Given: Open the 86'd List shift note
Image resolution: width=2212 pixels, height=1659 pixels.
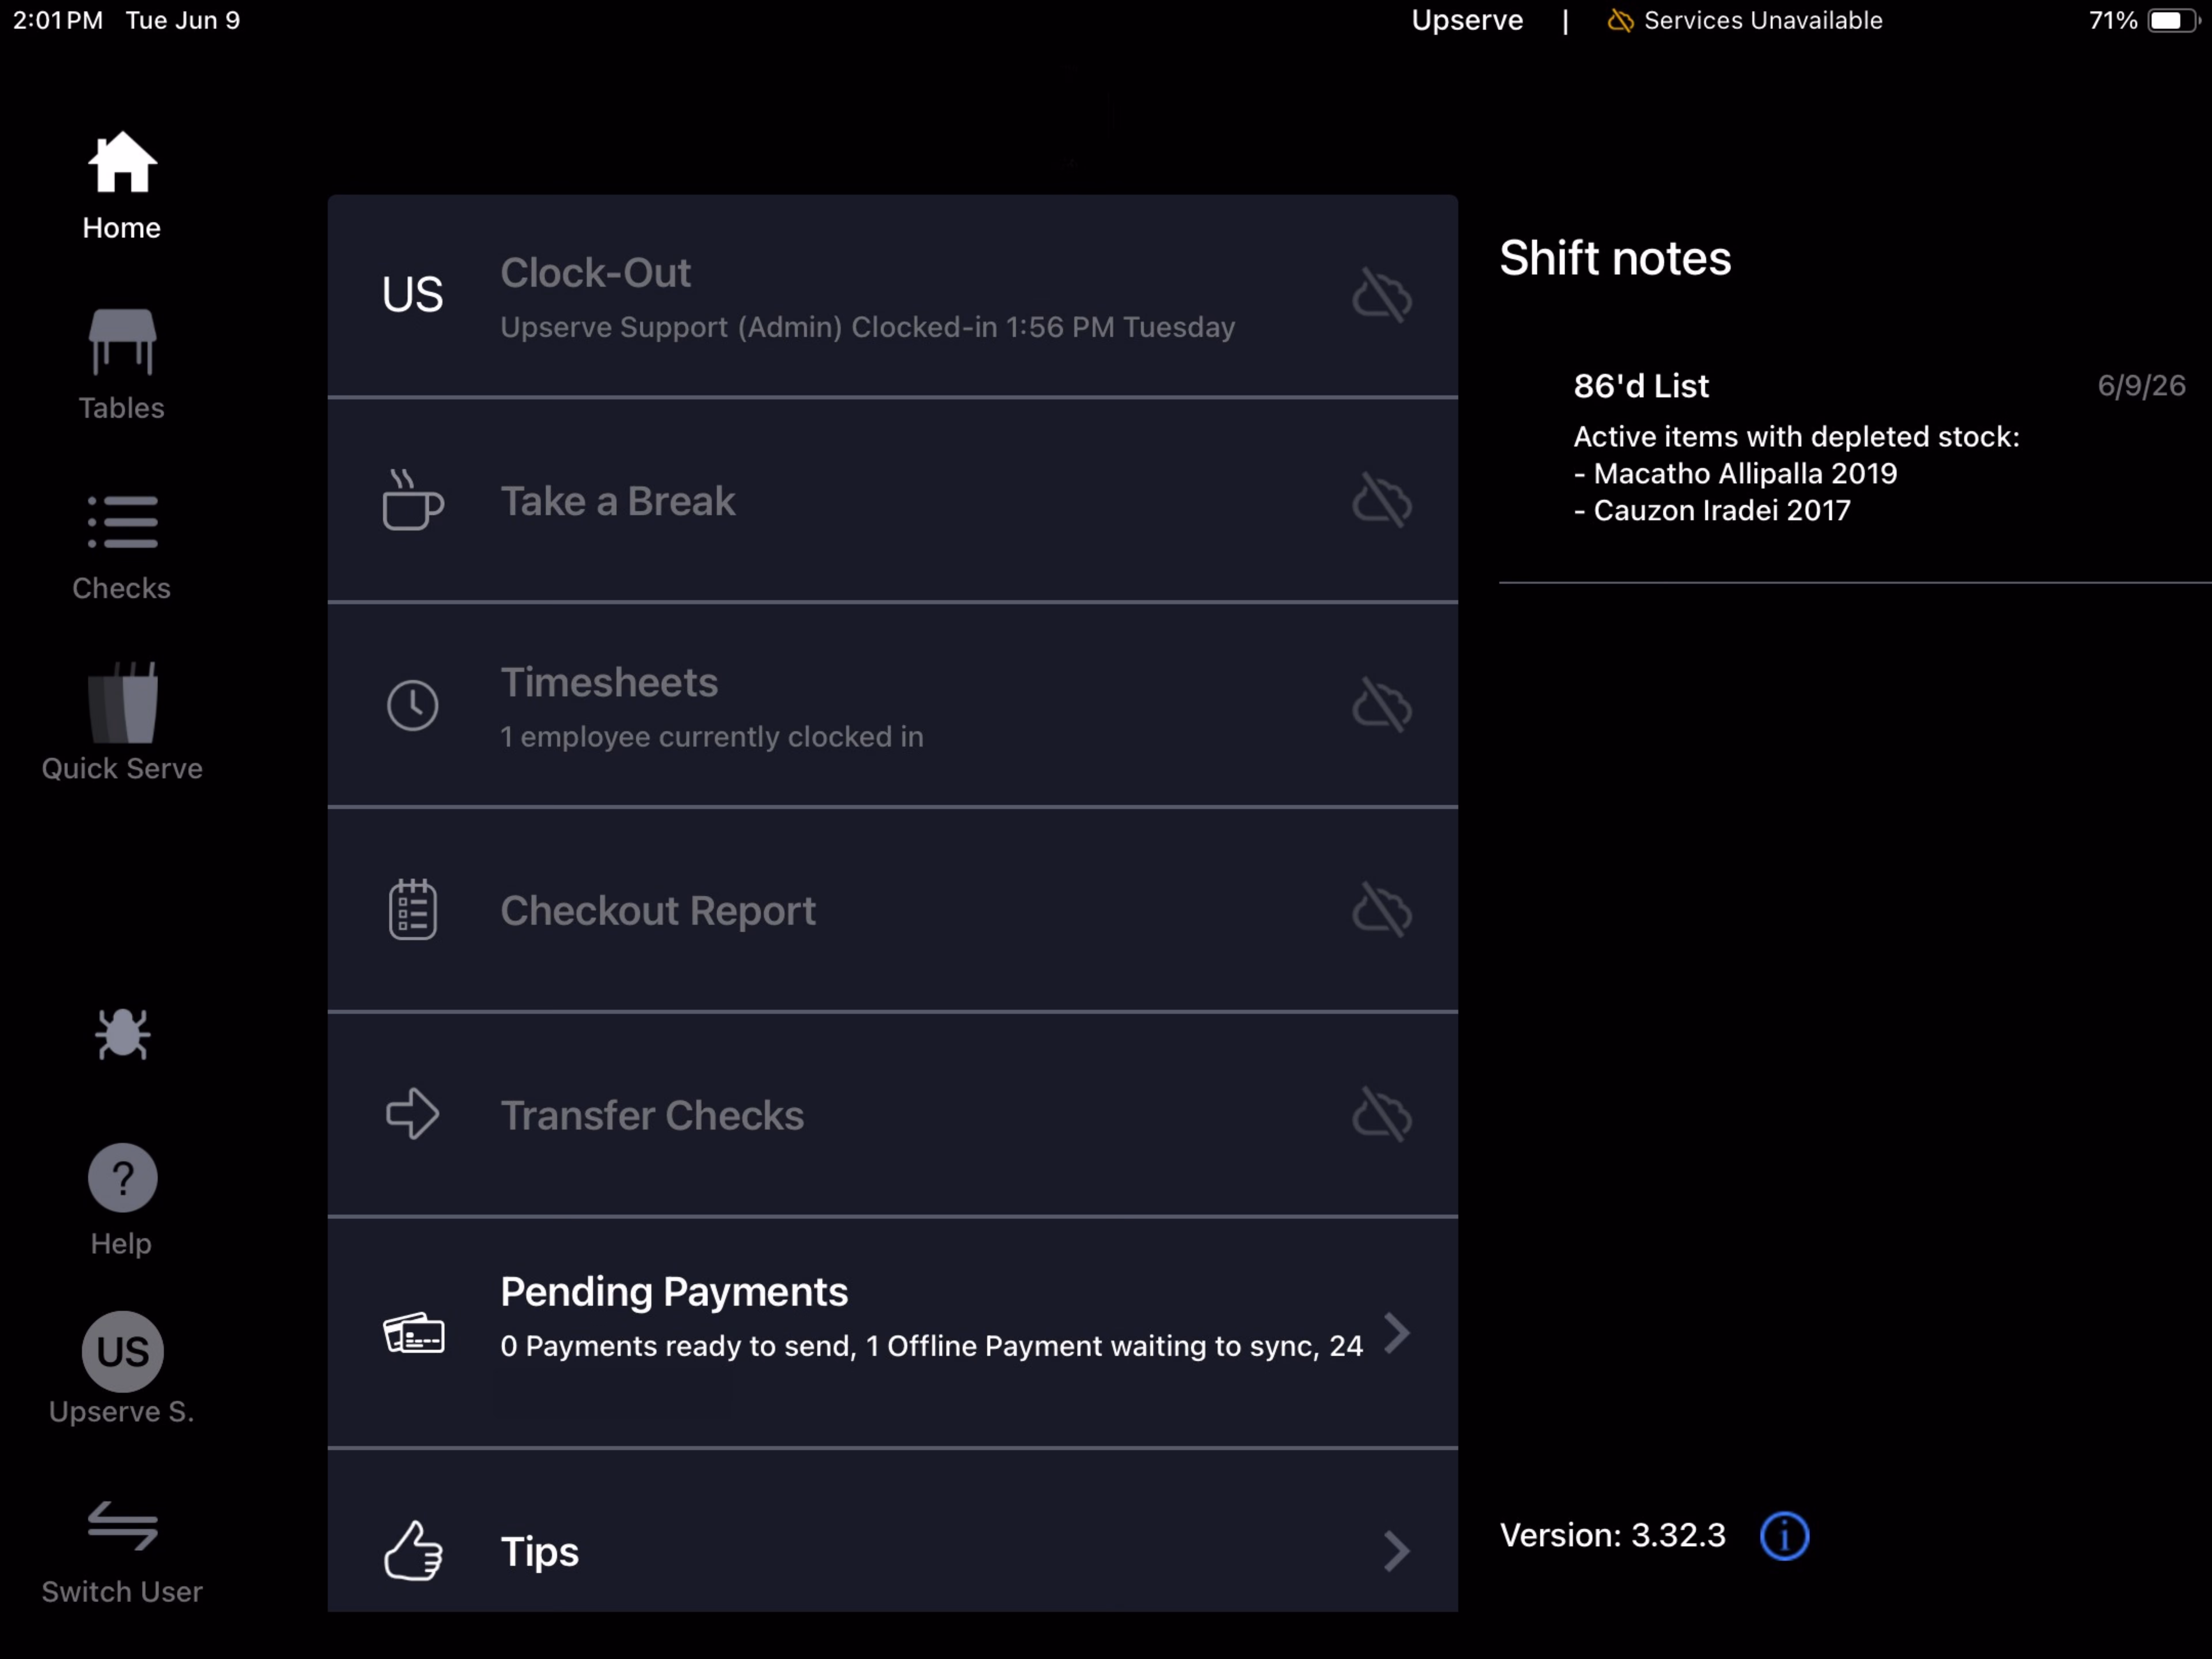Looking at the screenshot, I should (1855, 448).
